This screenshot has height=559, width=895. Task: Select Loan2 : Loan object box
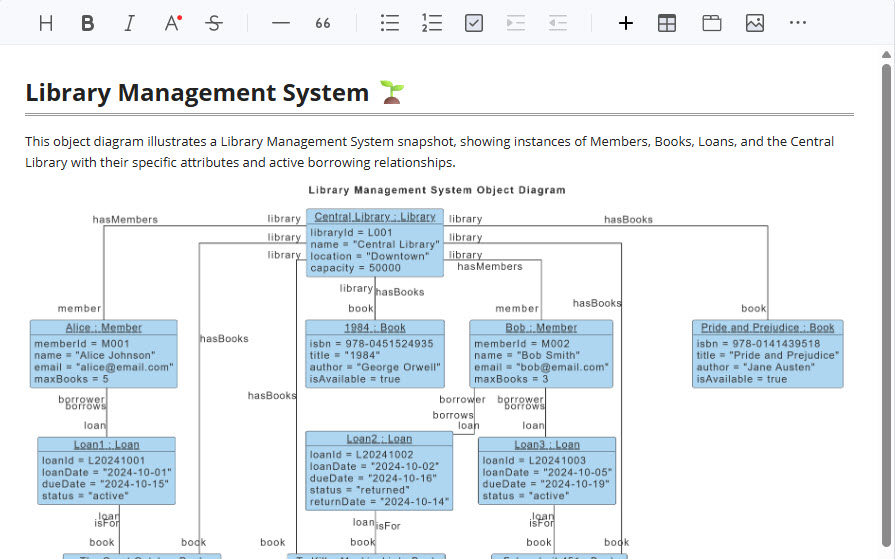(379, 471)
